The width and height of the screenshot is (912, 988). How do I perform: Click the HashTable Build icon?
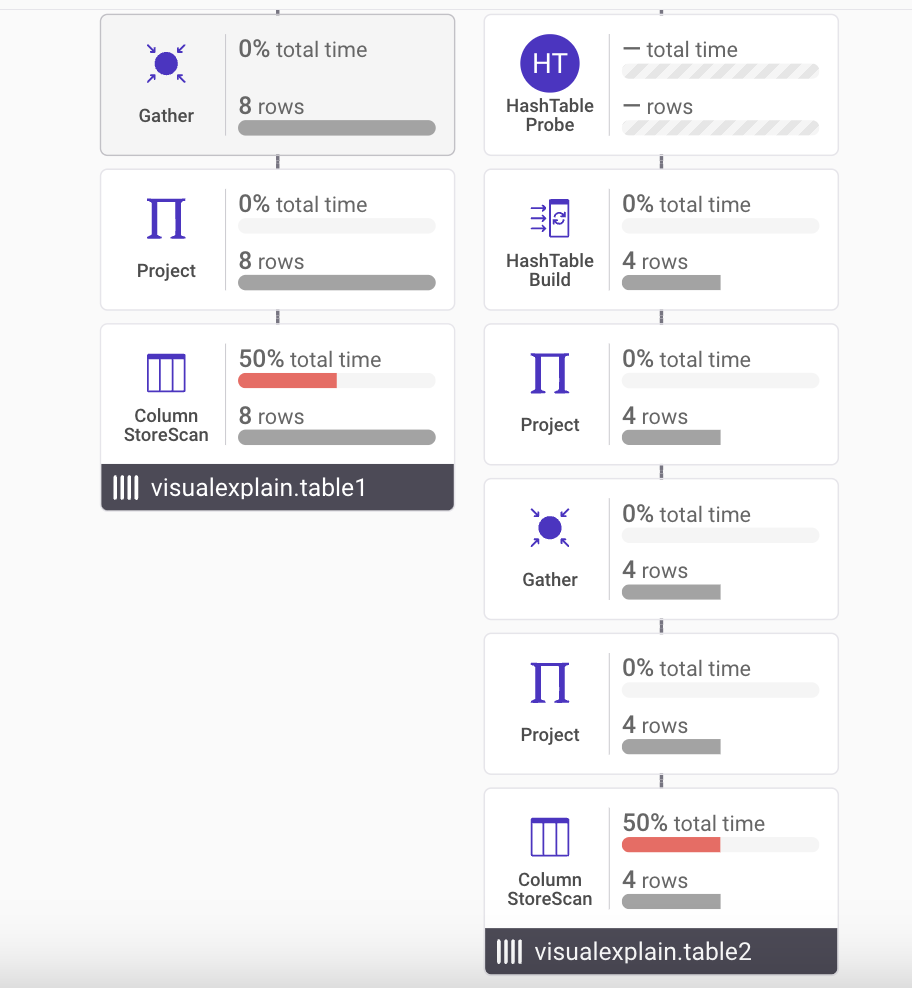pos(550,218)
